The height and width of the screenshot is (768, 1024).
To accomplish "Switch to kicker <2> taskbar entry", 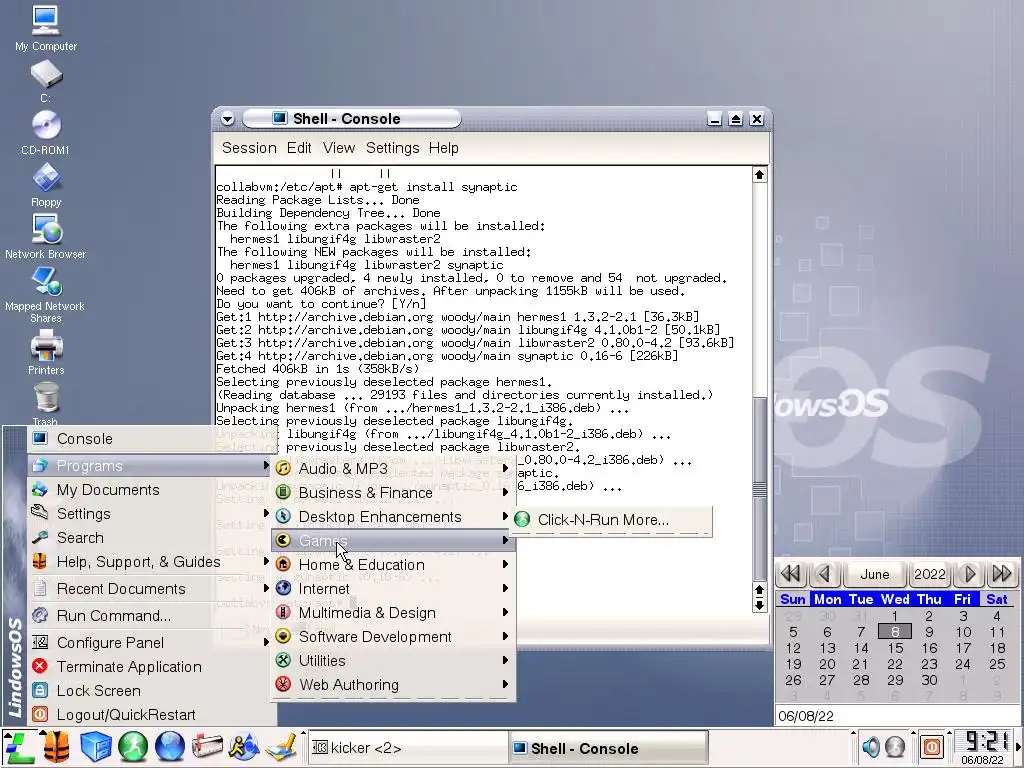I will 407,748.
